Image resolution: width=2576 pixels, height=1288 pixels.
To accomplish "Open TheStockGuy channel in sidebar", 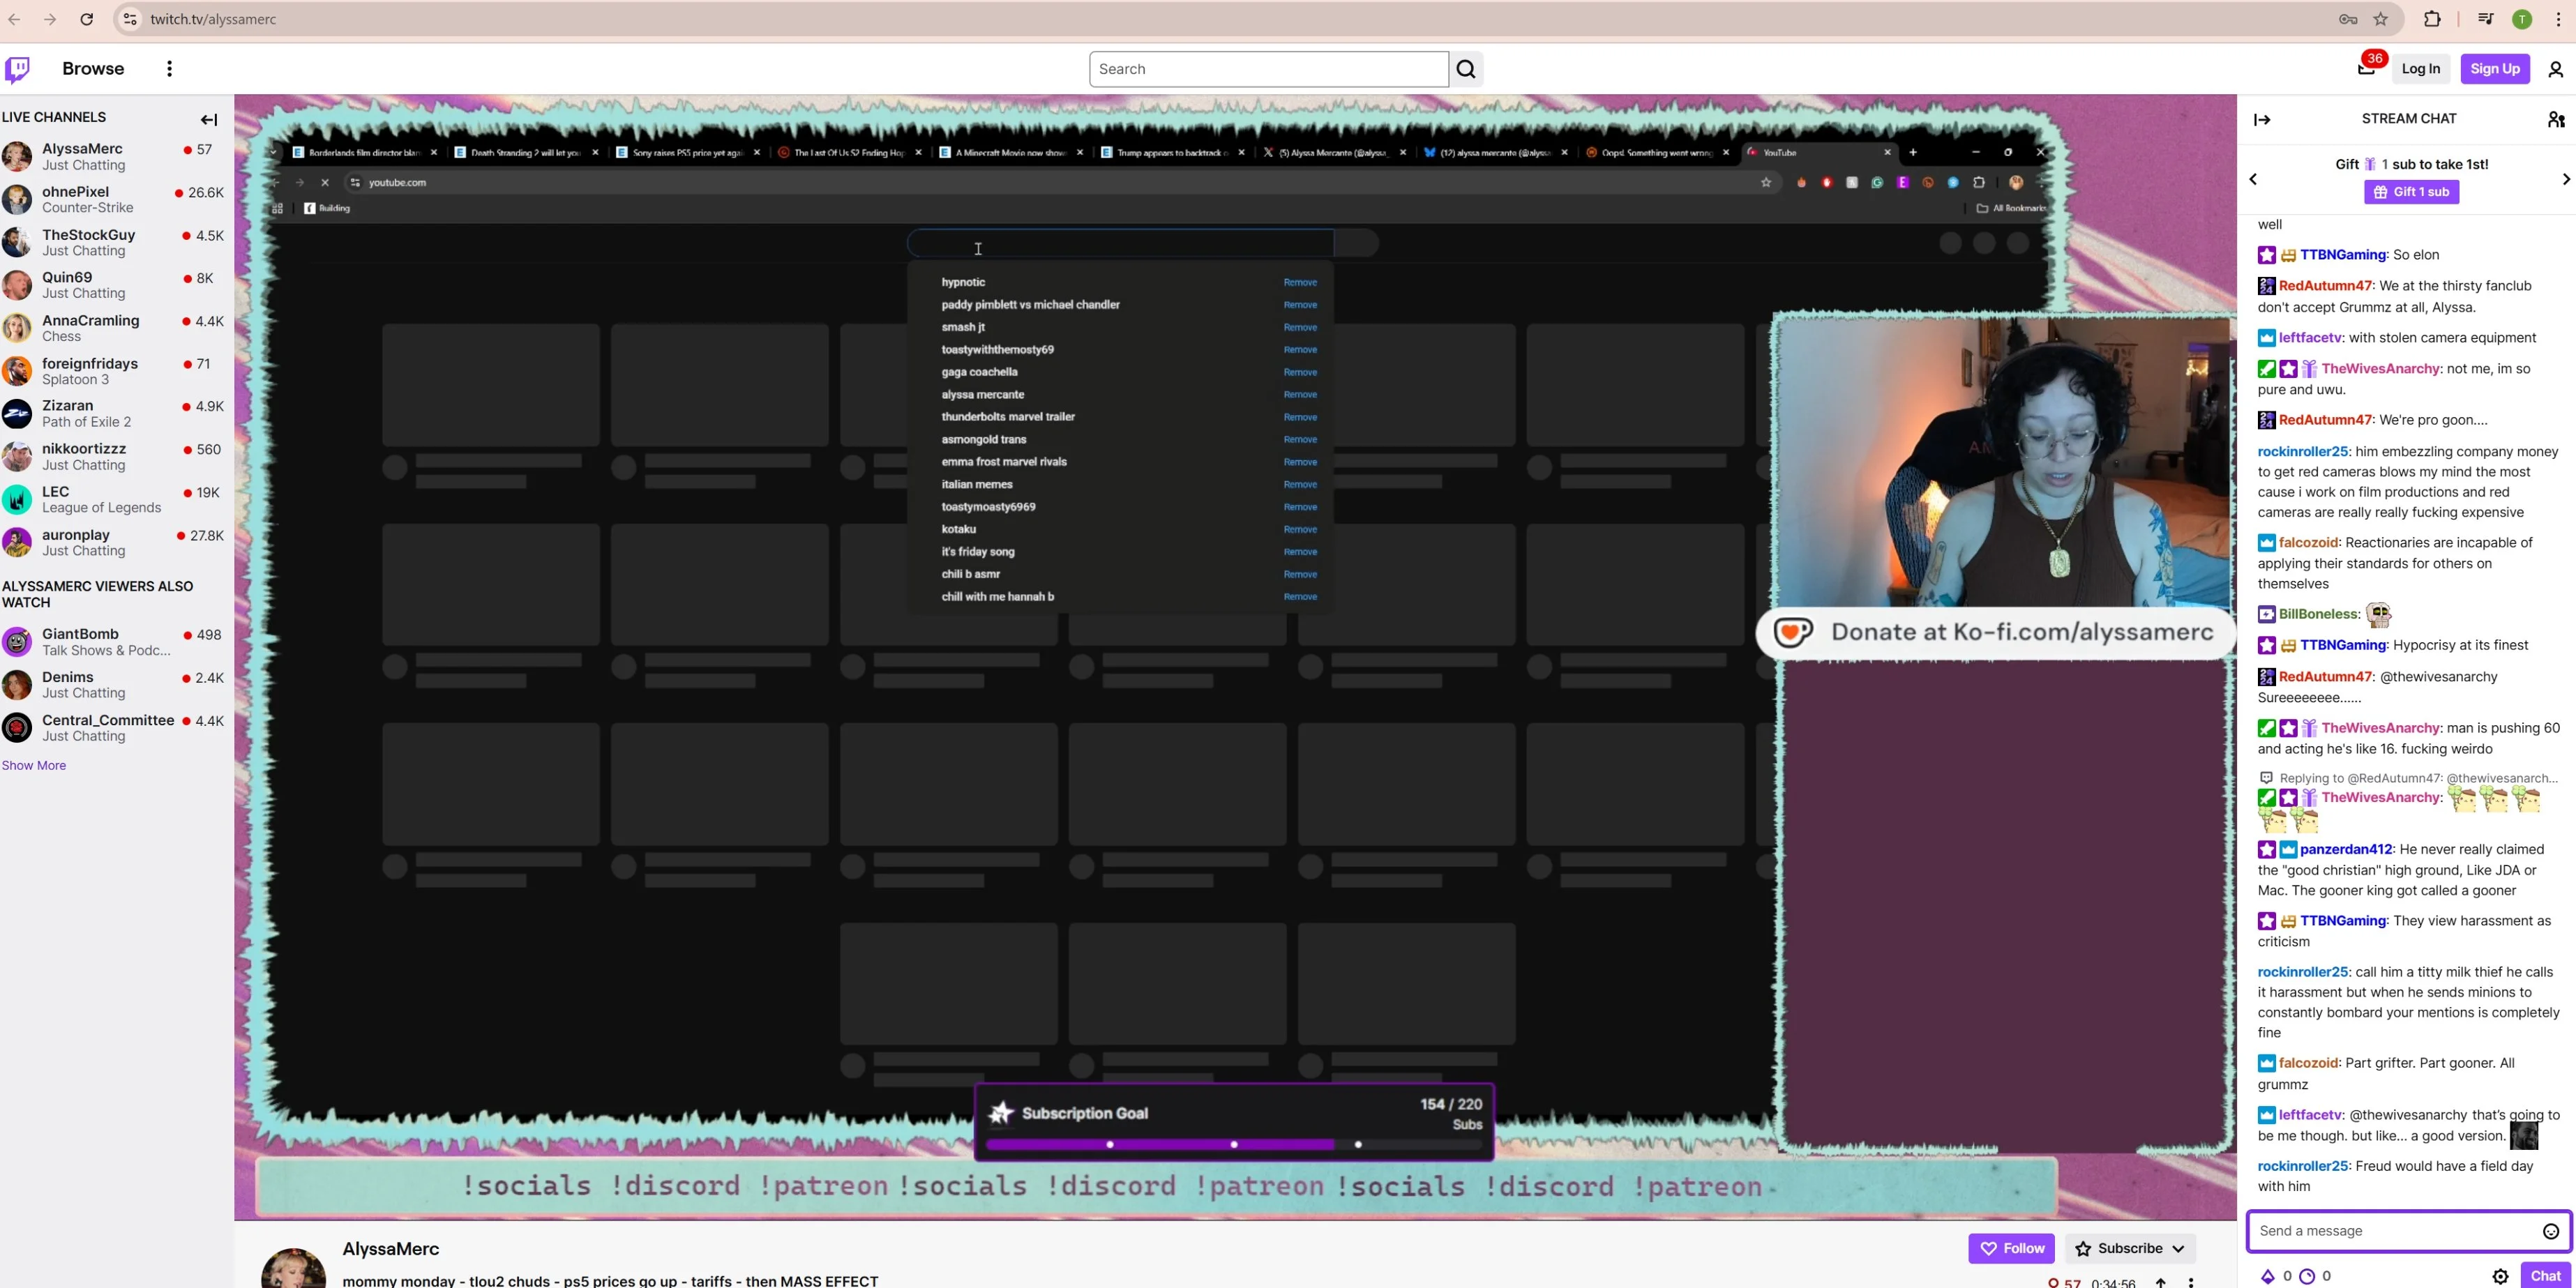I will (116, 243).
